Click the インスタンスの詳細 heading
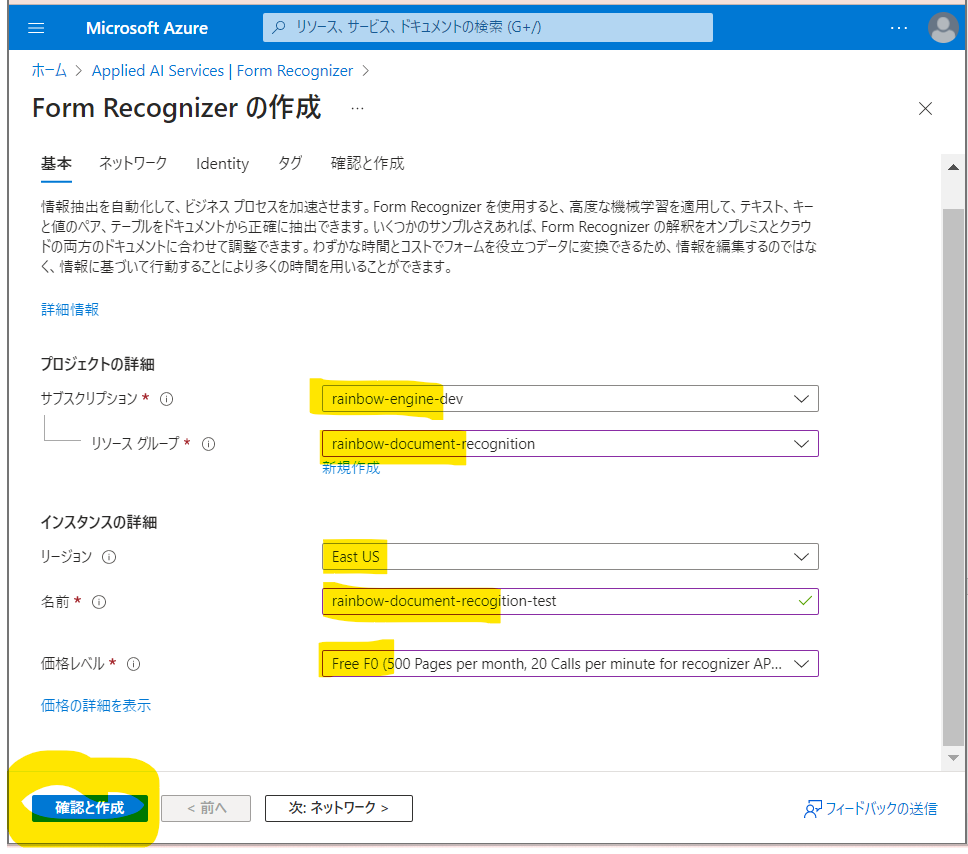968x854 pixels. click(99, 522)
